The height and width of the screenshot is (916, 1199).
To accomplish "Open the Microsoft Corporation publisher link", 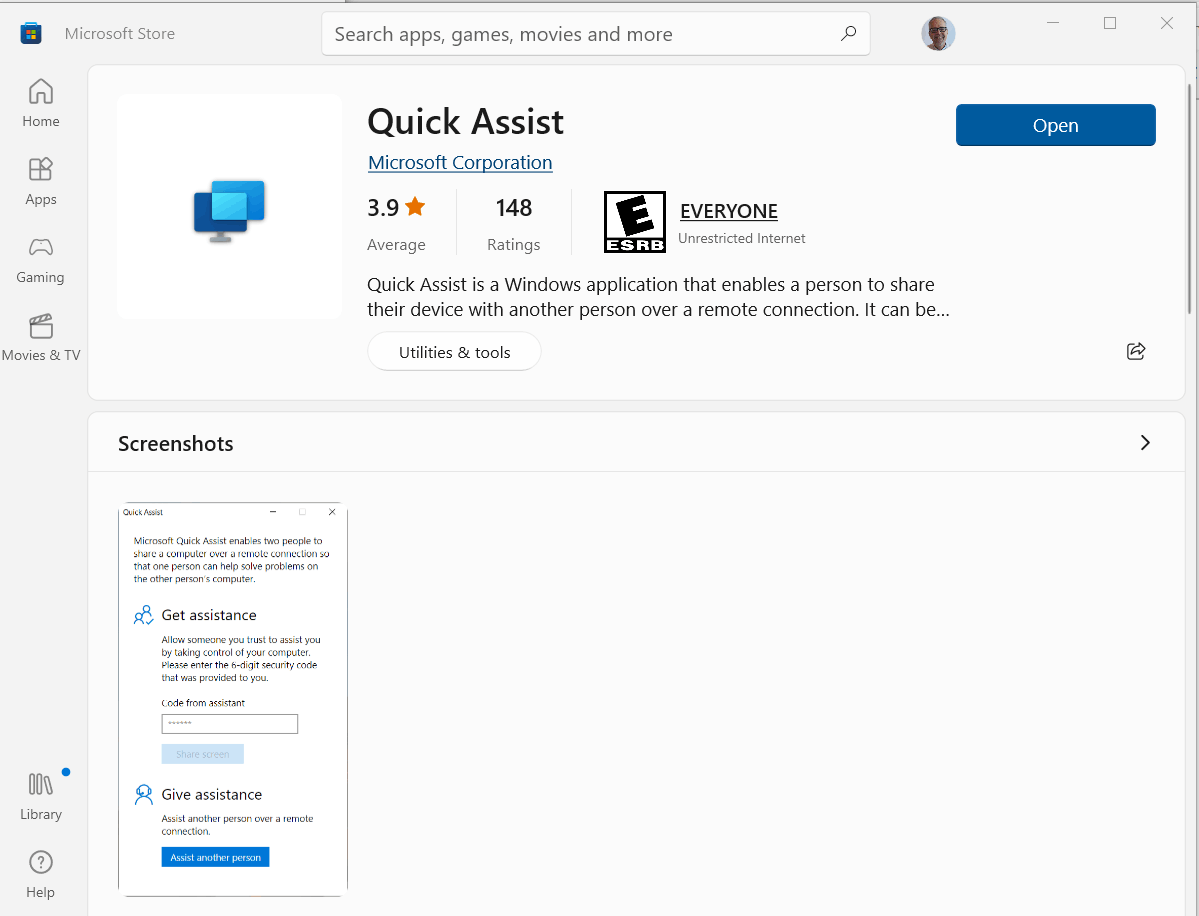I will 460,163.
